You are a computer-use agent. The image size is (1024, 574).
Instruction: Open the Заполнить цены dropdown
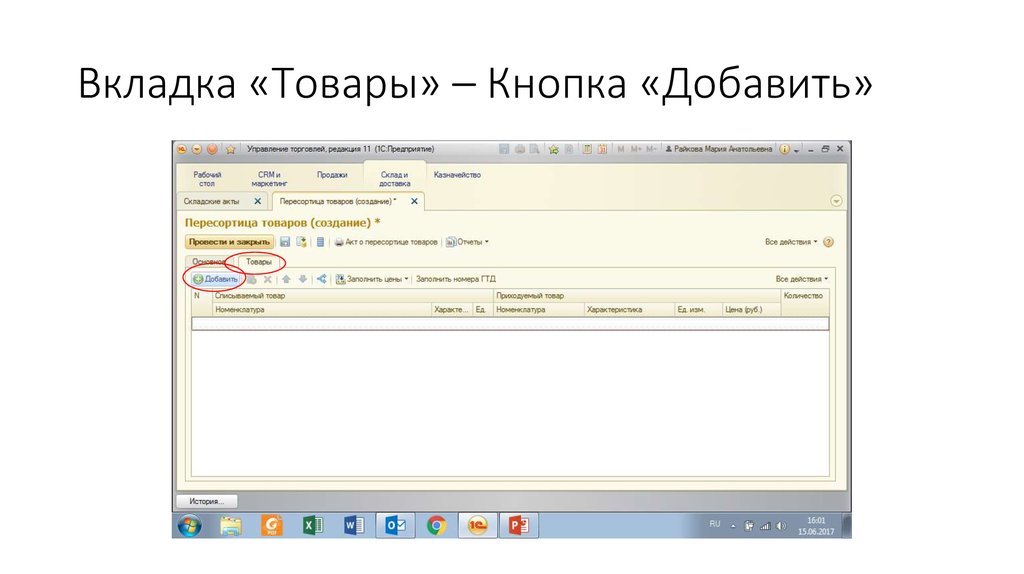pyautogui.click(x=372, y=279)
